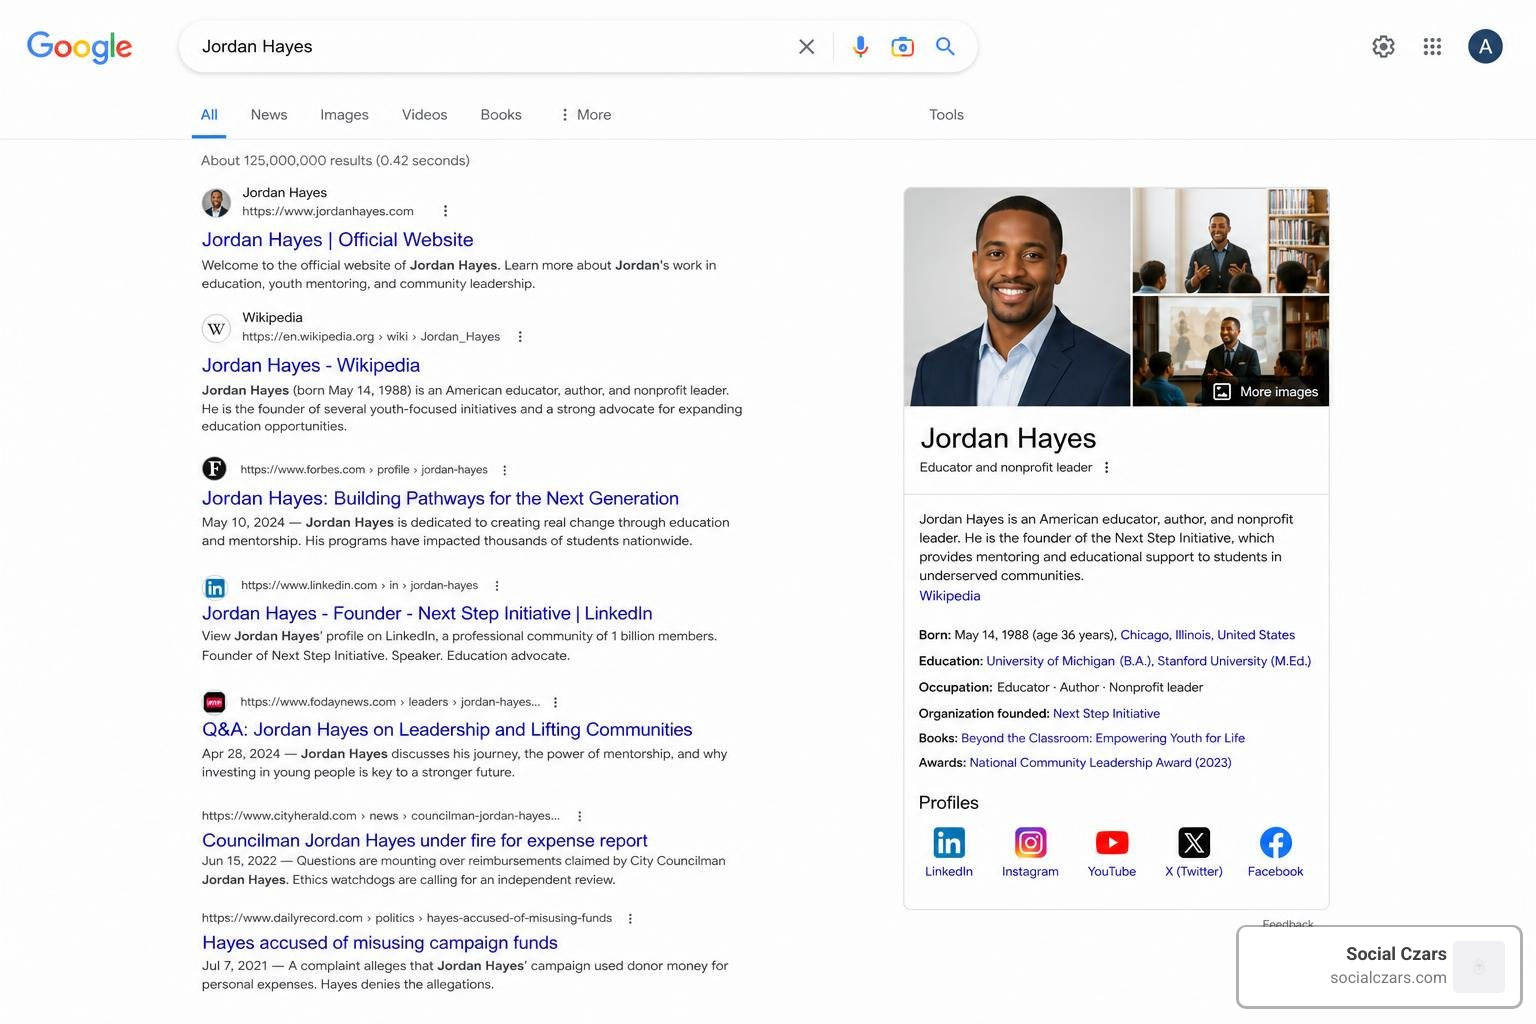
Task: Open Google Lens camera search
Action: [902, 46]
